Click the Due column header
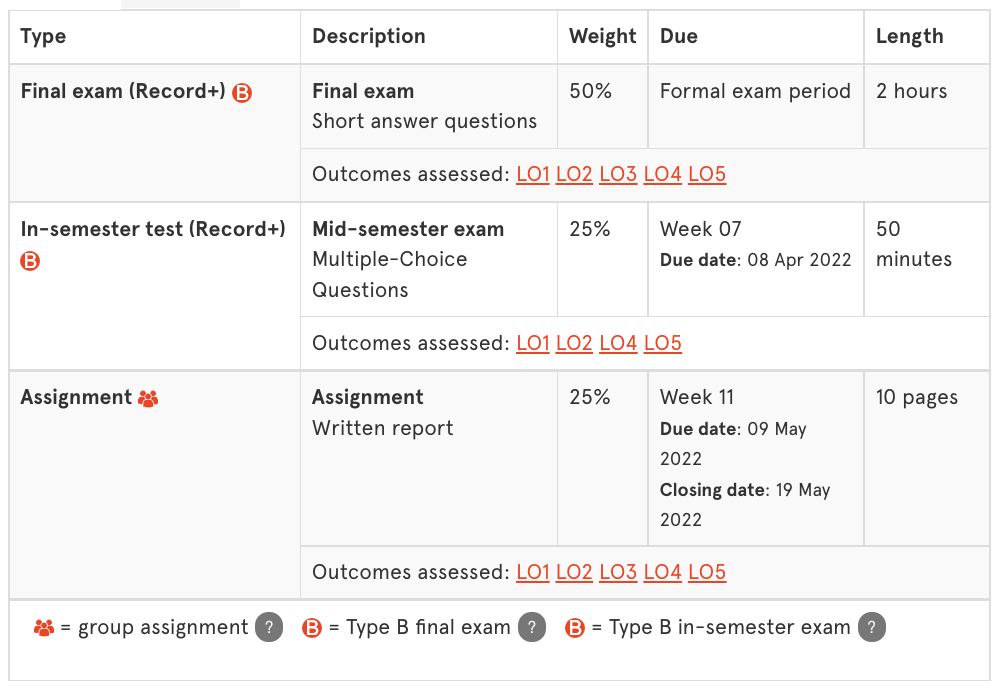 tap(679, 37)
